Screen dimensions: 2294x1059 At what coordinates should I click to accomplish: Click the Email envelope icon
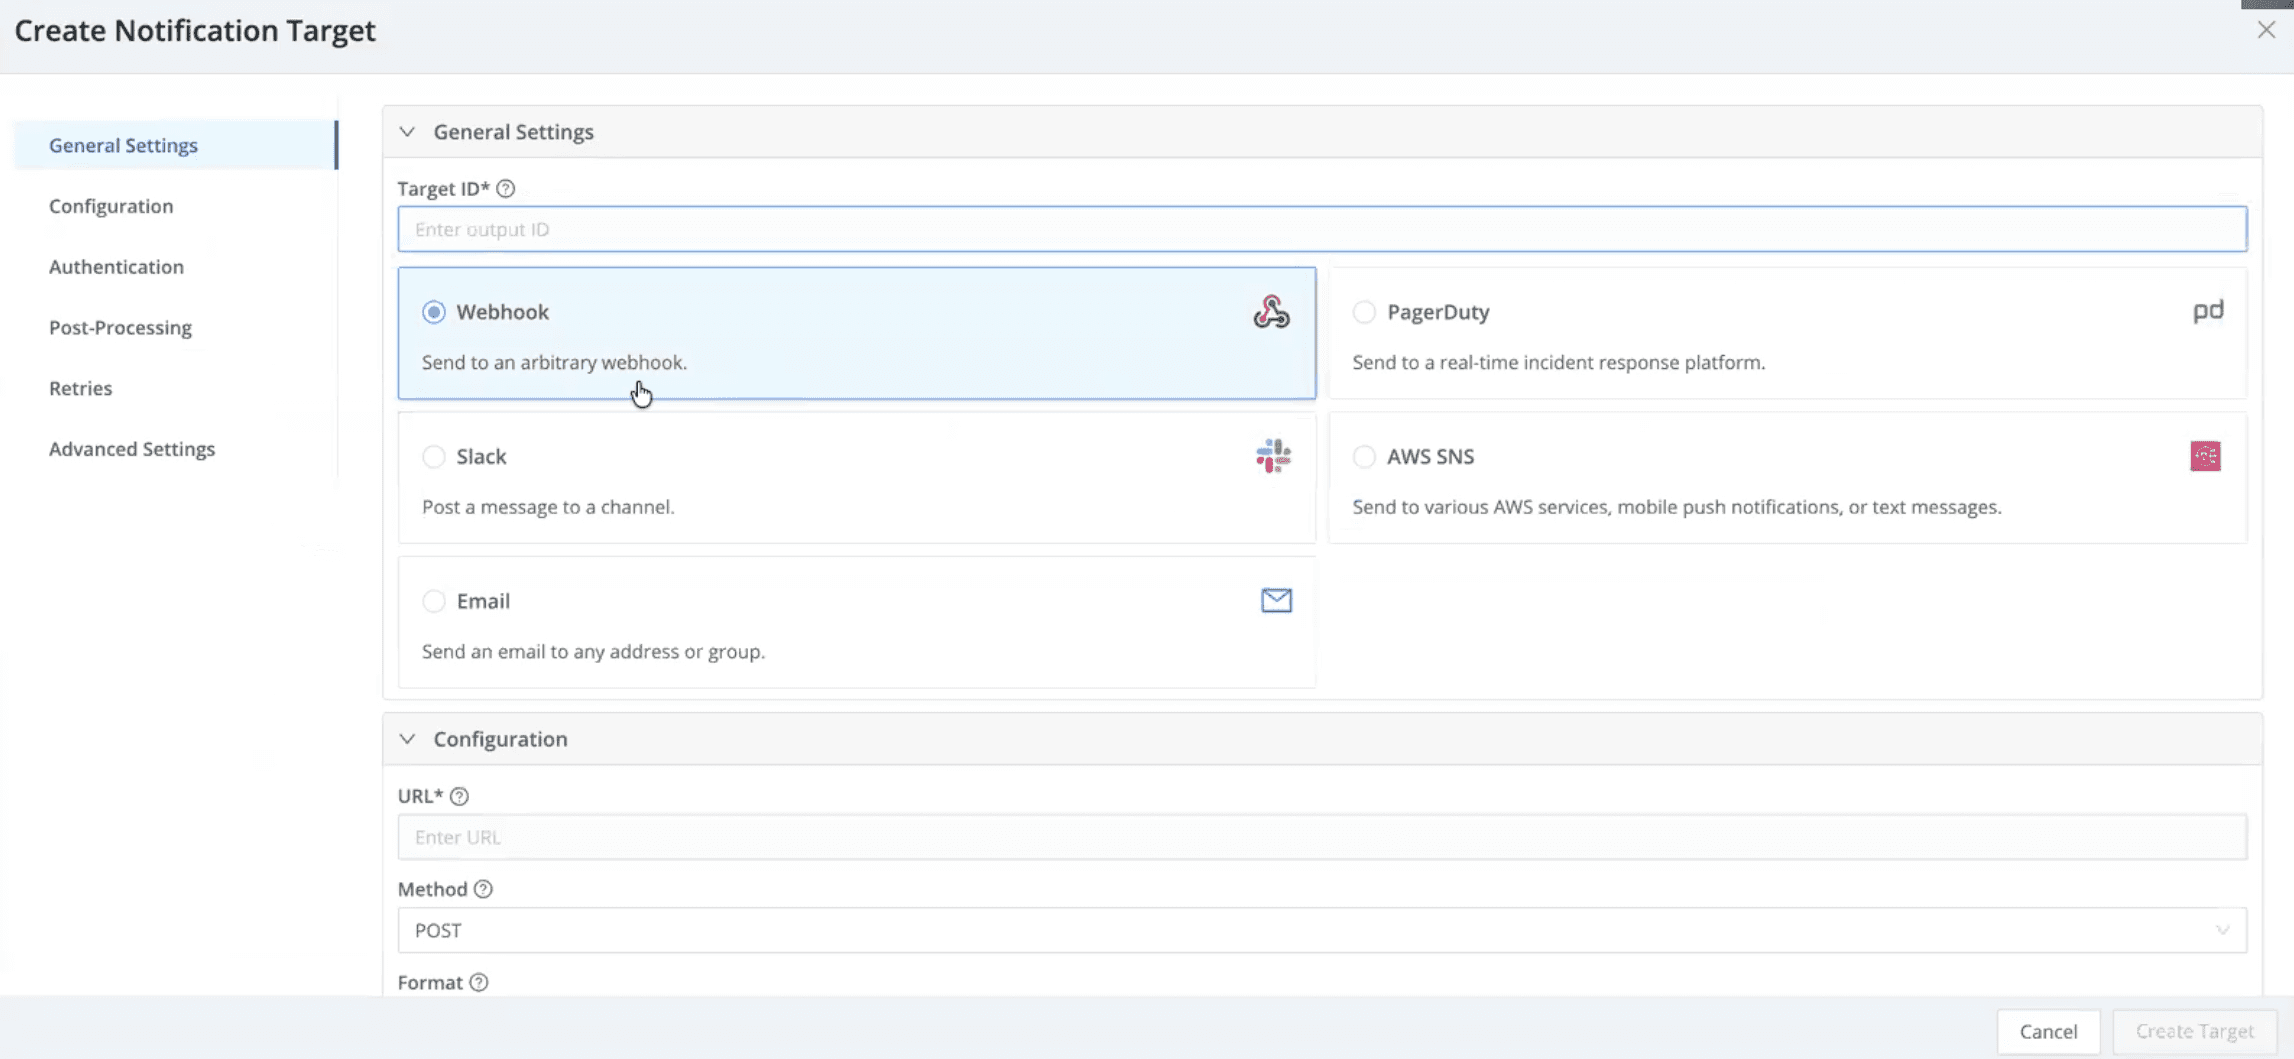1275,600
